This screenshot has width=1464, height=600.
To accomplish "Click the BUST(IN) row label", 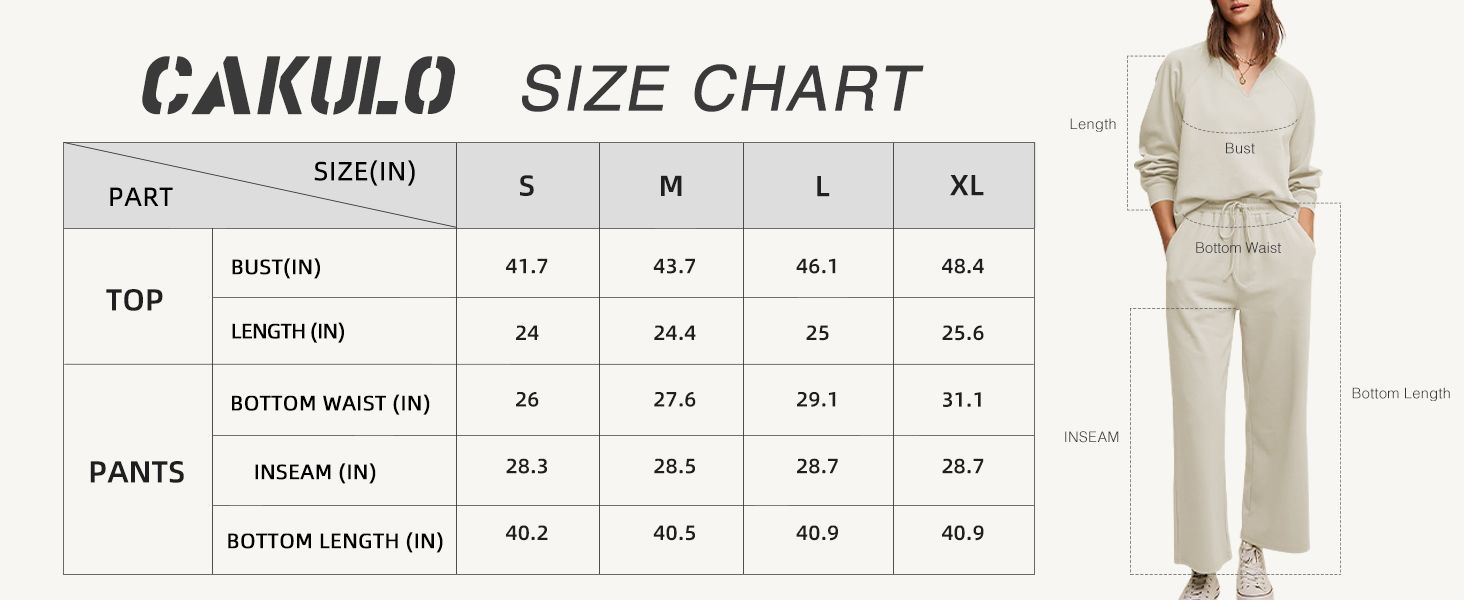I will pyautogui.click(x=276, y=267).
